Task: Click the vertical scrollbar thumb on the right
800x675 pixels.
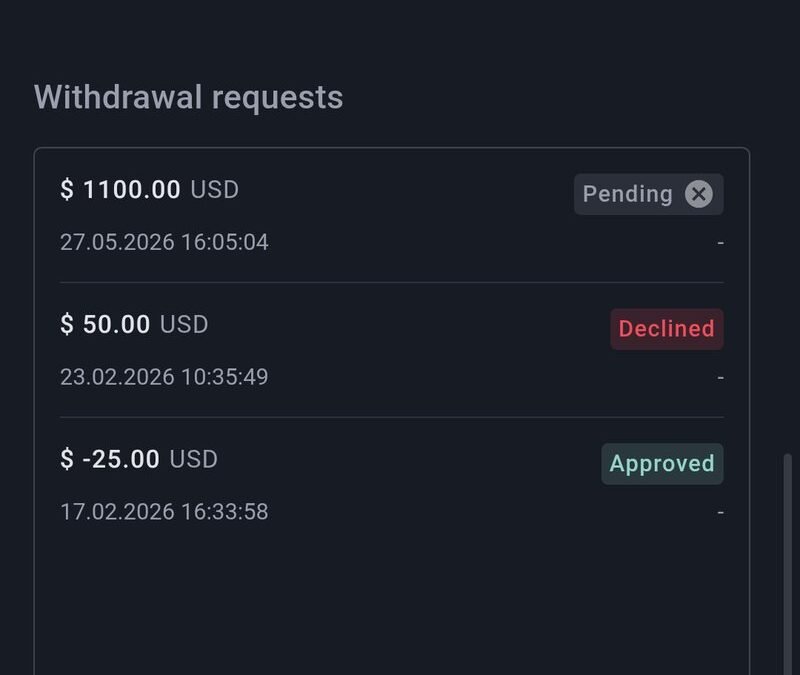Action: click(x=788, y=564)
